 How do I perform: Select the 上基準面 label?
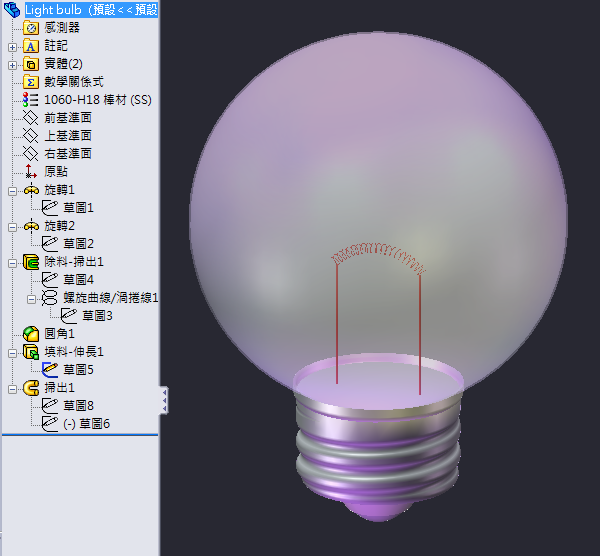coord(68,135)
